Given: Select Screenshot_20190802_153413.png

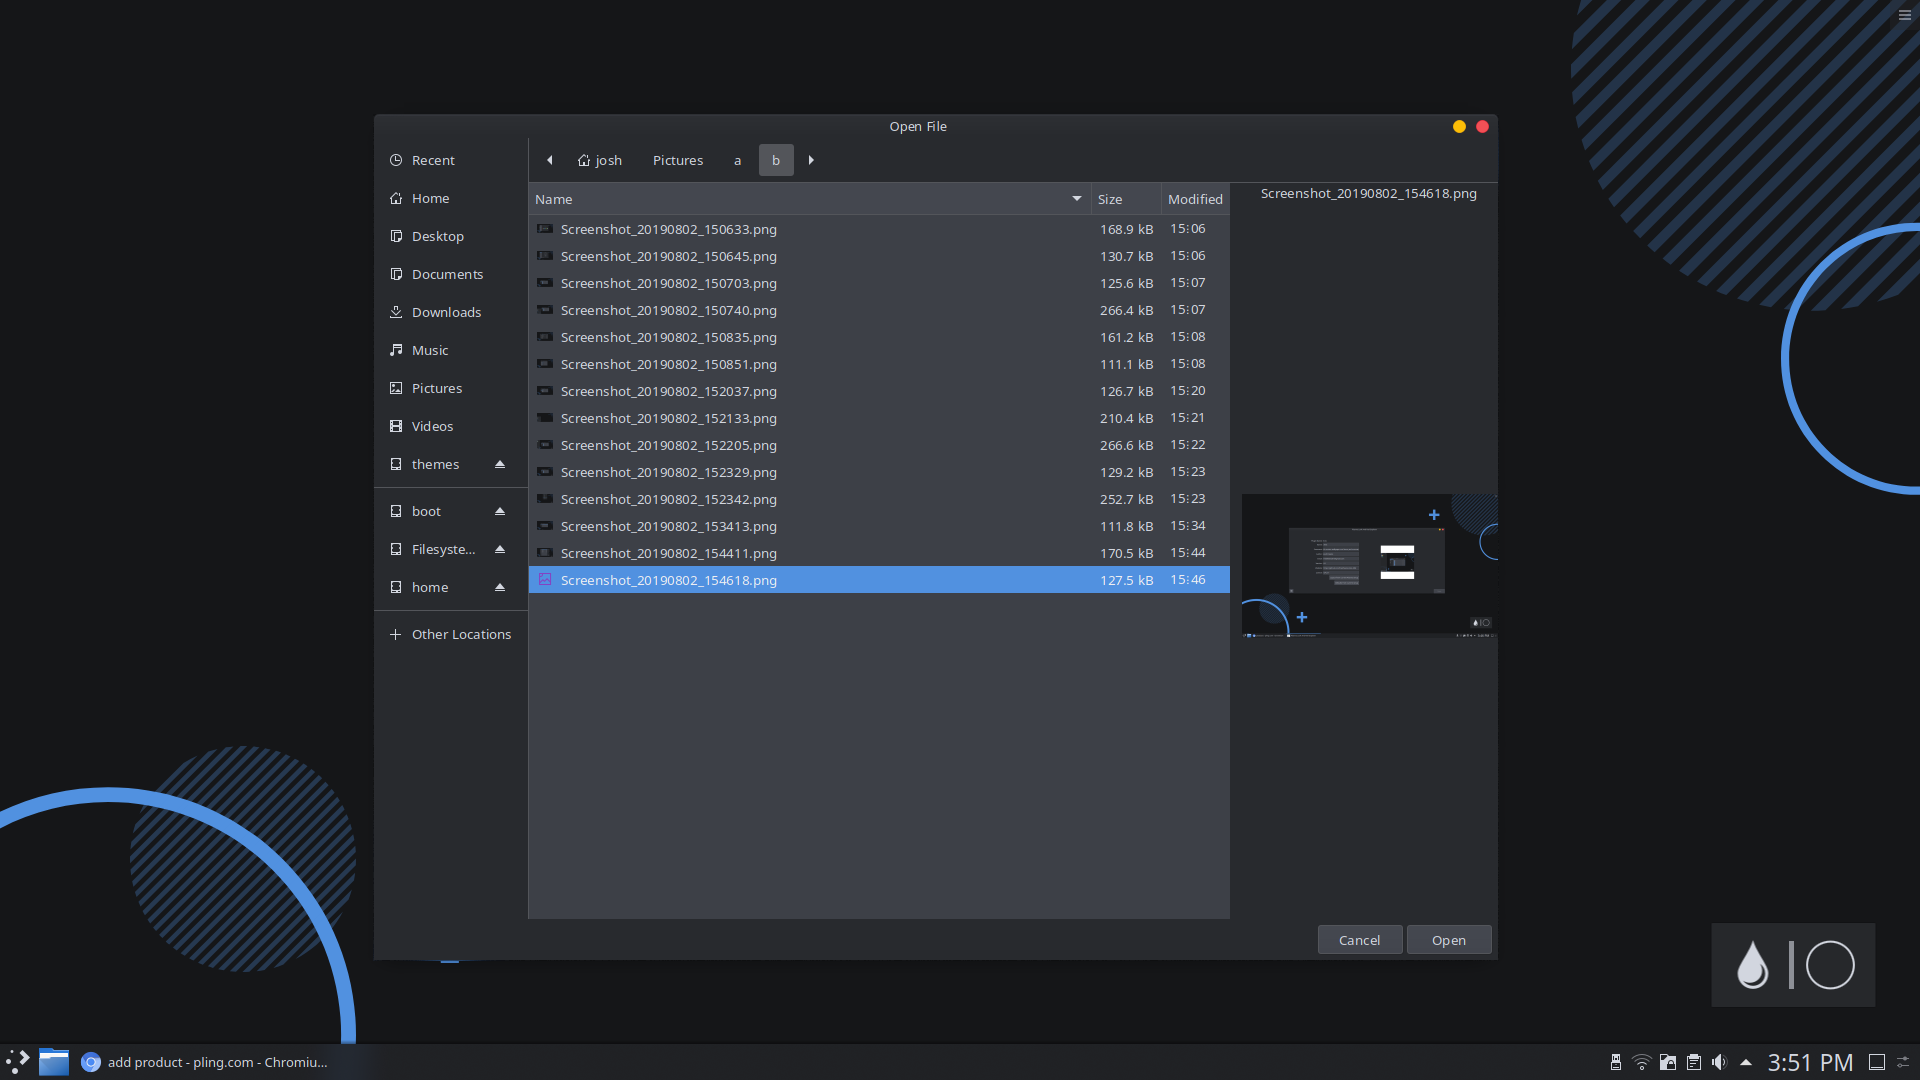Looking at the screenshot, I should pos(879,526).
